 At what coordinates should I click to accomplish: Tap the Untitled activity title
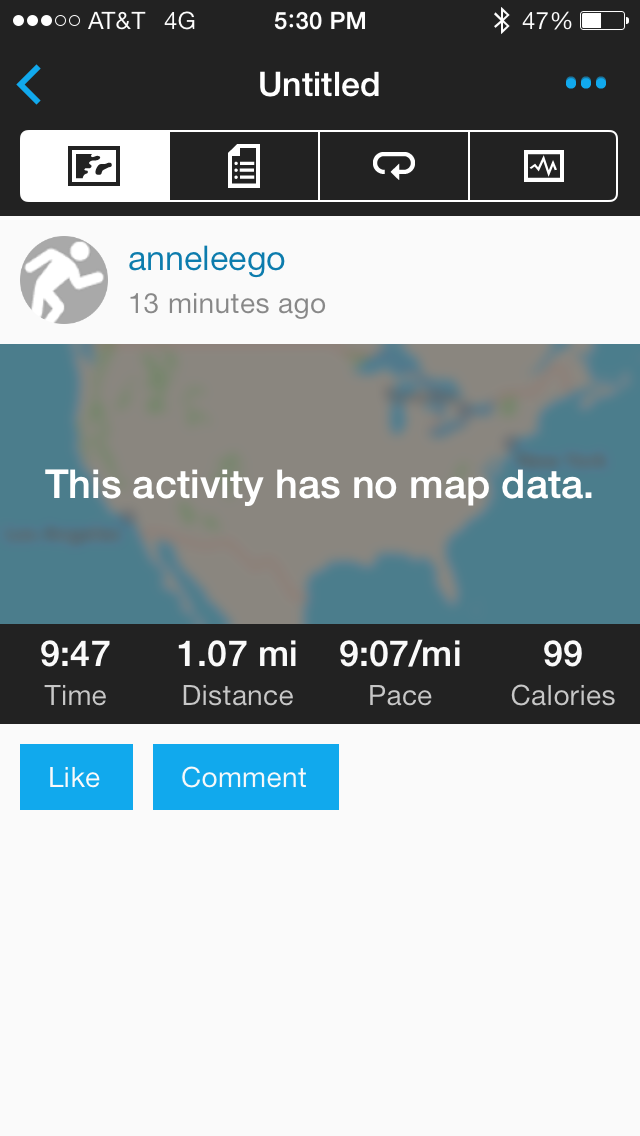(x=319, y=84)
